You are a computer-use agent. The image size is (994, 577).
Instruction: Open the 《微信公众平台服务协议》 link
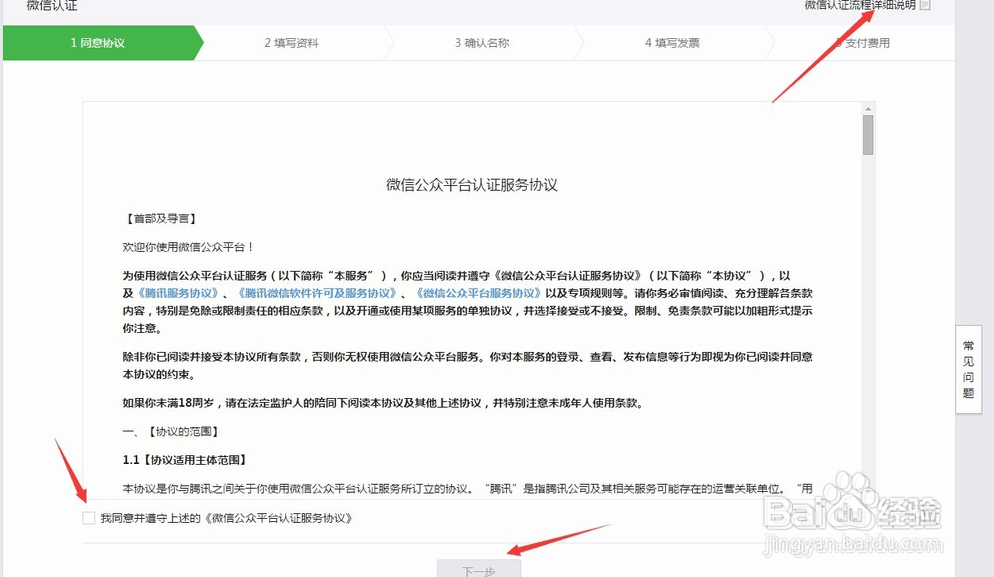(x=478, y=292)
